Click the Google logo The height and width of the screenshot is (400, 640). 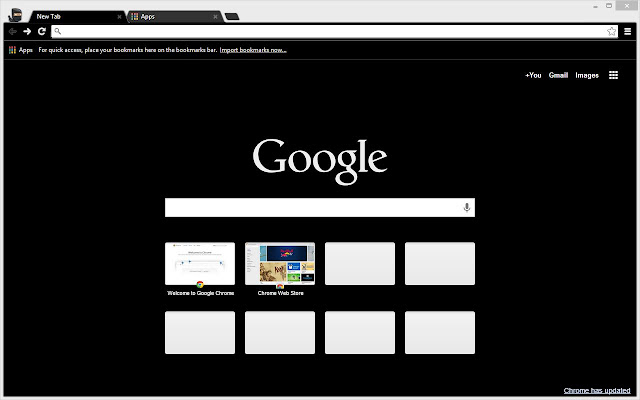[320, 161]
